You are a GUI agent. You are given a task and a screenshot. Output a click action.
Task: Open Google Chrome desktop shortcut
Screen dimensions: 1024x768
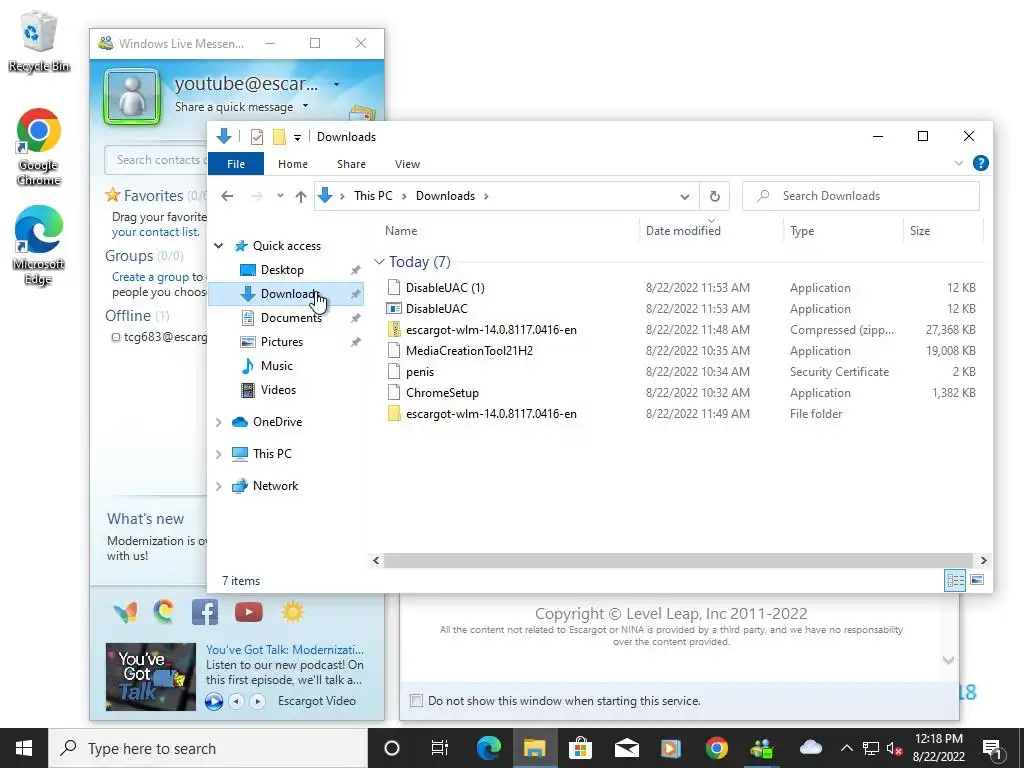(38, 148)
